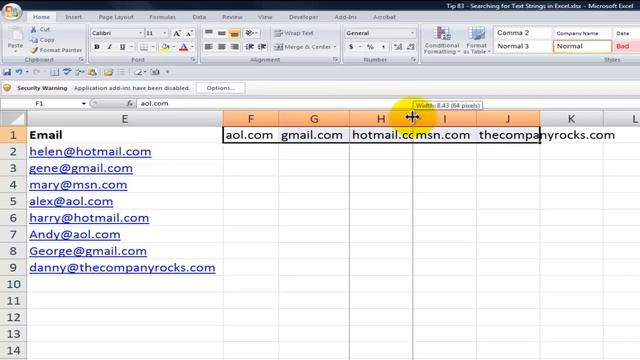This screenshot has height=360, width=640.
Task: Expand the General number format dropdown
Action: 412,33
